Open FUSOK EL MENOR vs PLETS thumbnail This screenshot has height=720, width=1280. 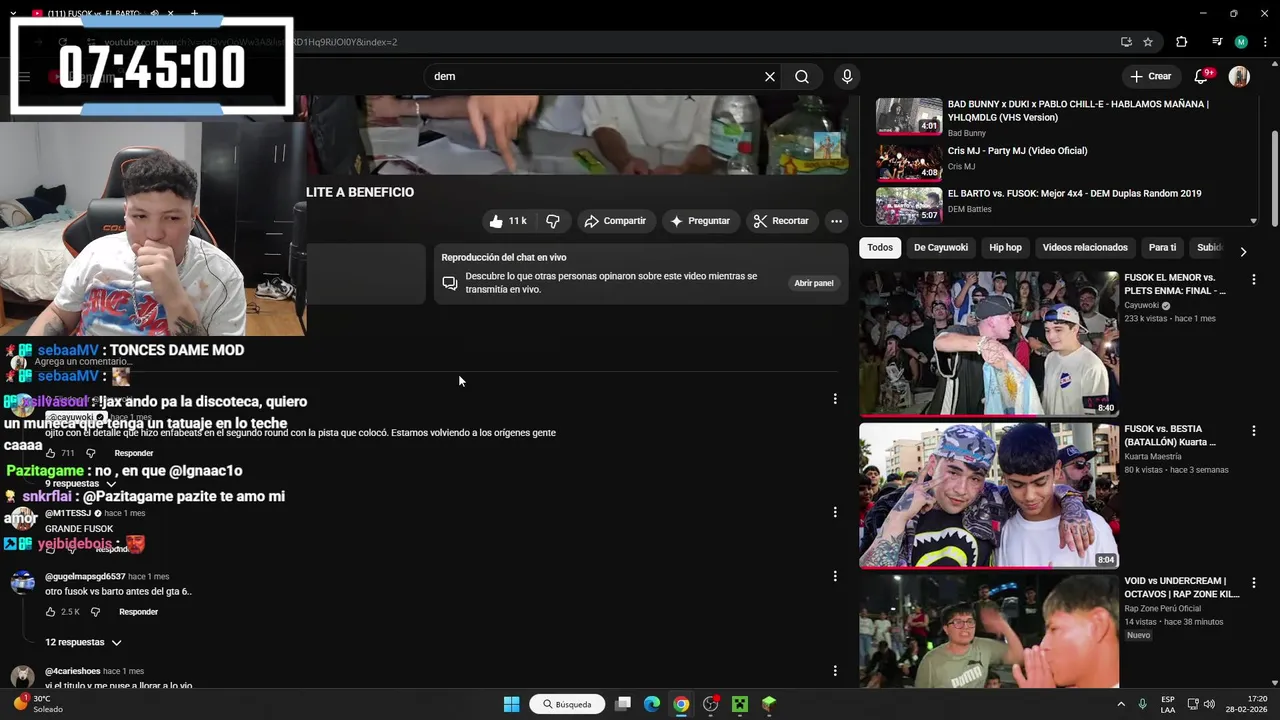989,343
